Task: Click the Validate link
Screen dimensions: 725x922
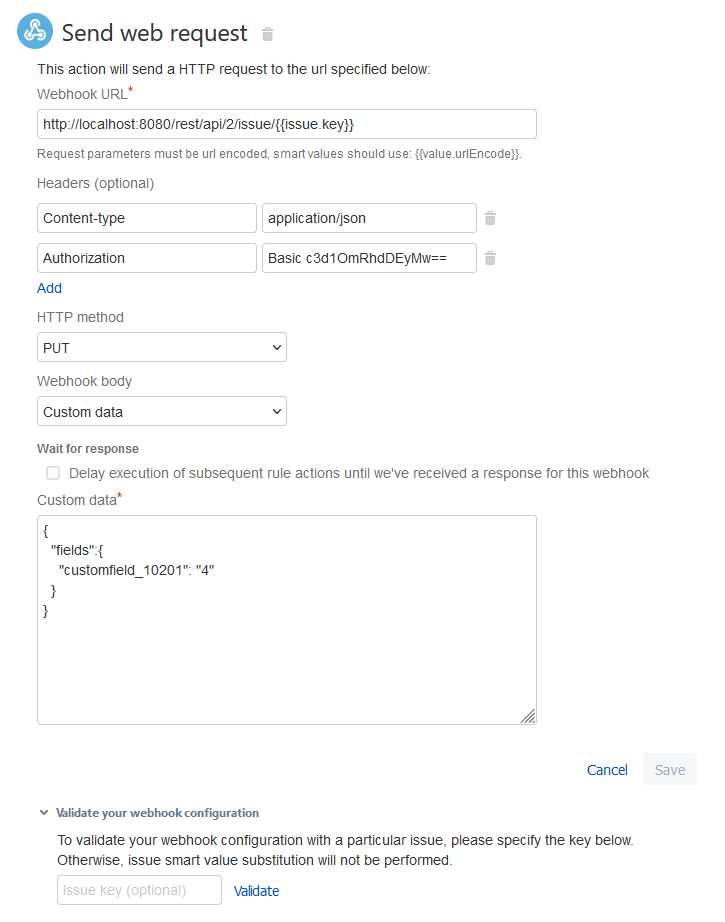Action: tap(256, 891)
